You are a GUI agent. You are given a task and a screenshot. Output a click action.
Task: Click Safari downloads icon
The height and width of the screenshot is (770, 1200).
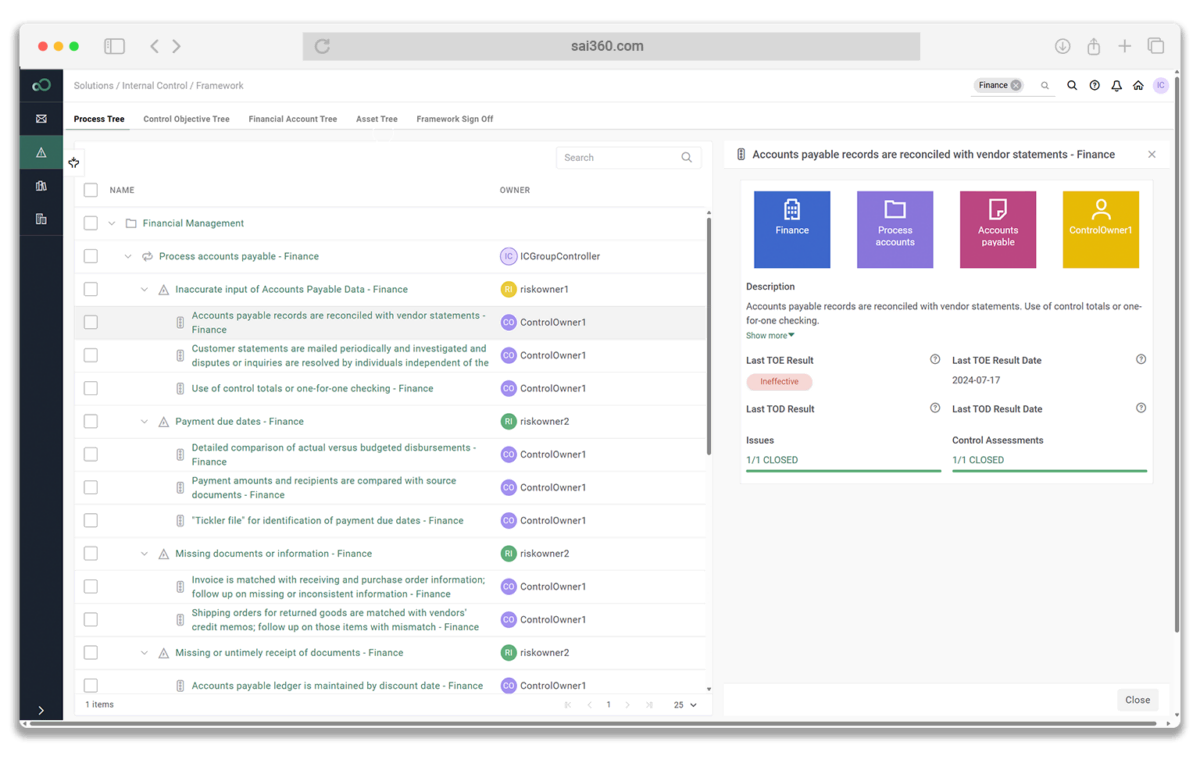1062,46
